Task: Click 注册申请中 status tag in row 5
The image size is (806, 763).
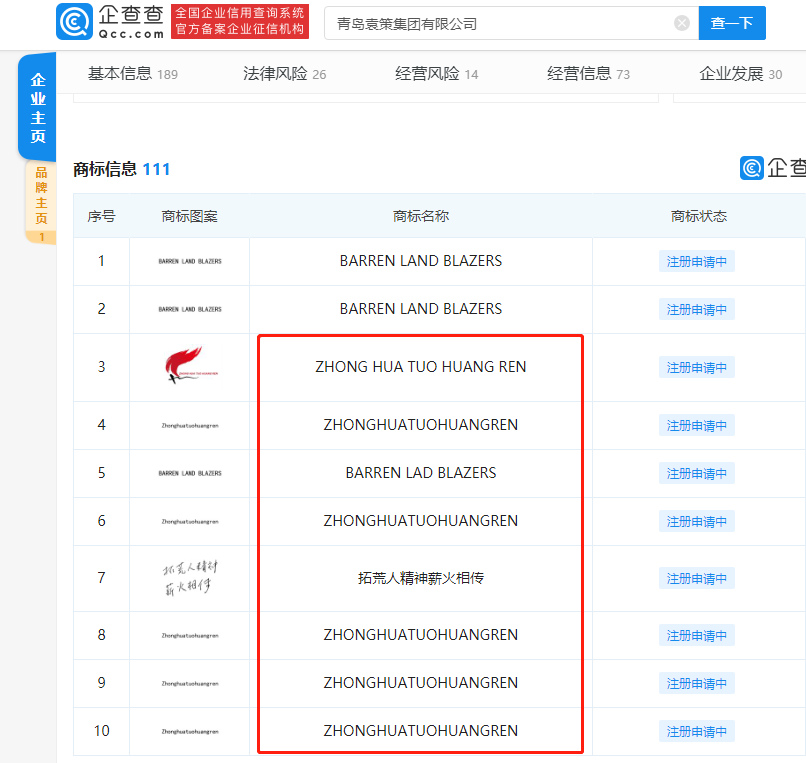Action: tap(697, 474)
